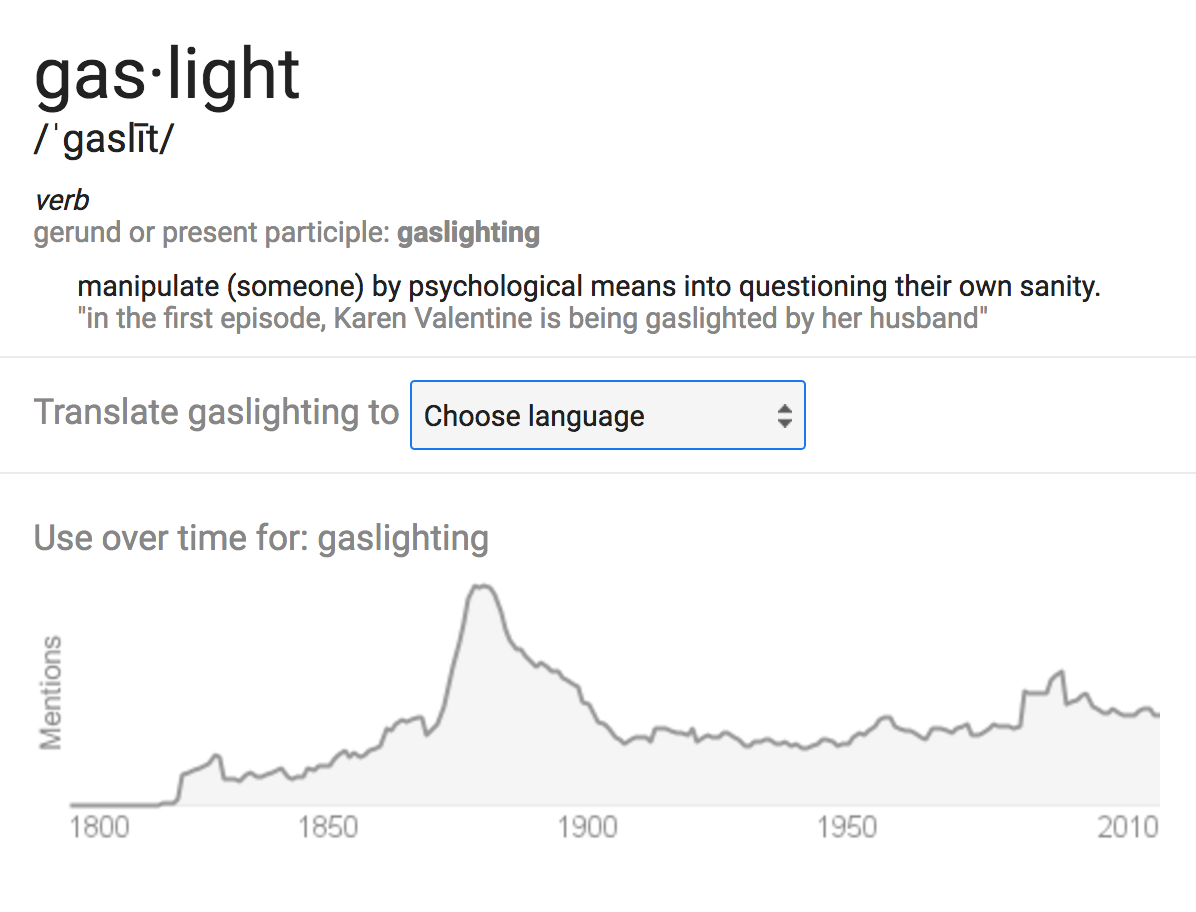Screen dimensions: 1196x912
Task: Click the Karen Valentine example sentence
Action: pyautogui.click(x=532, y=319)
